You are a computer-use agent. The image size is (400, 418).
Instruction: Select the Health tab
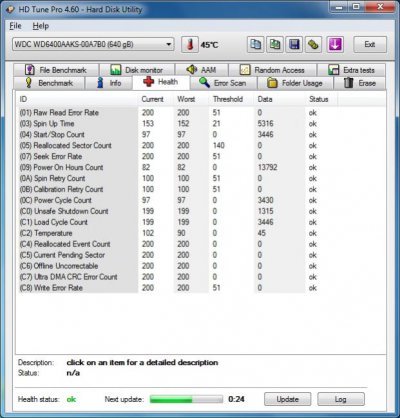tap(161, 82)
